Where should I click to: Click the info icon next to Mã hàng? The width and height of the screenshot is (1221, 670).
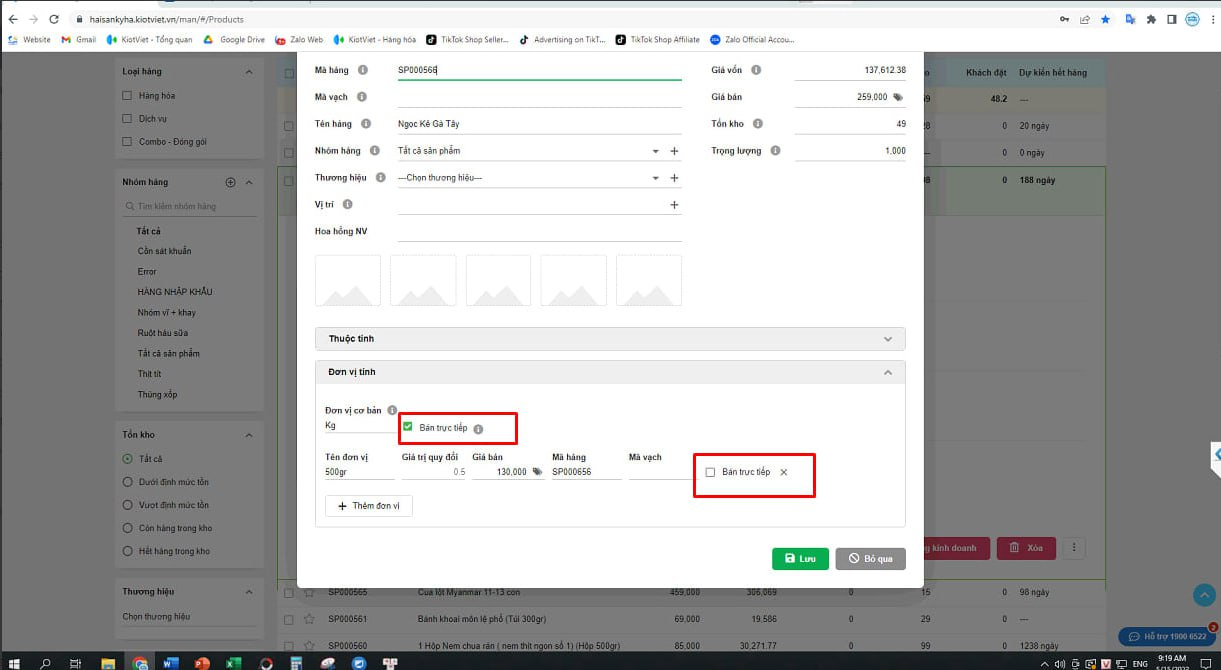[x=362, y=70]
